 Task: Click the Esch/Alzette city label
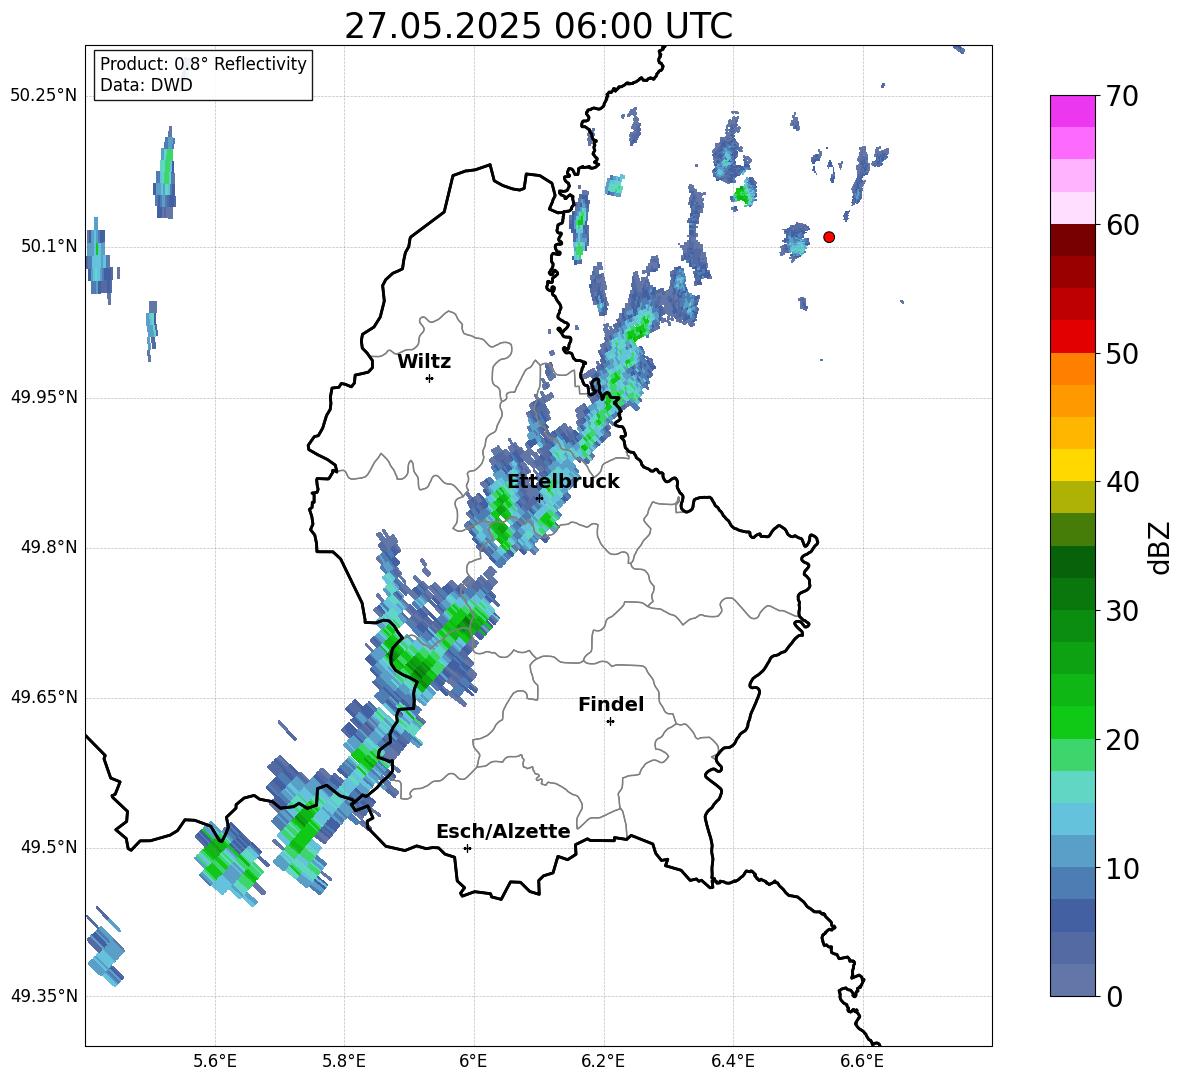[x=503, y=831]
